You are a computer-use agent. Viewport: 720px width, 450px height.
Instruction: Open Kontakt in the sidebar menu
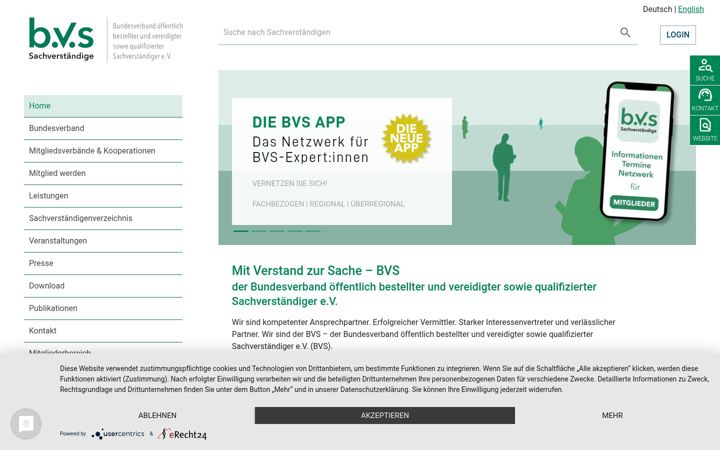(x=103, y=331)
